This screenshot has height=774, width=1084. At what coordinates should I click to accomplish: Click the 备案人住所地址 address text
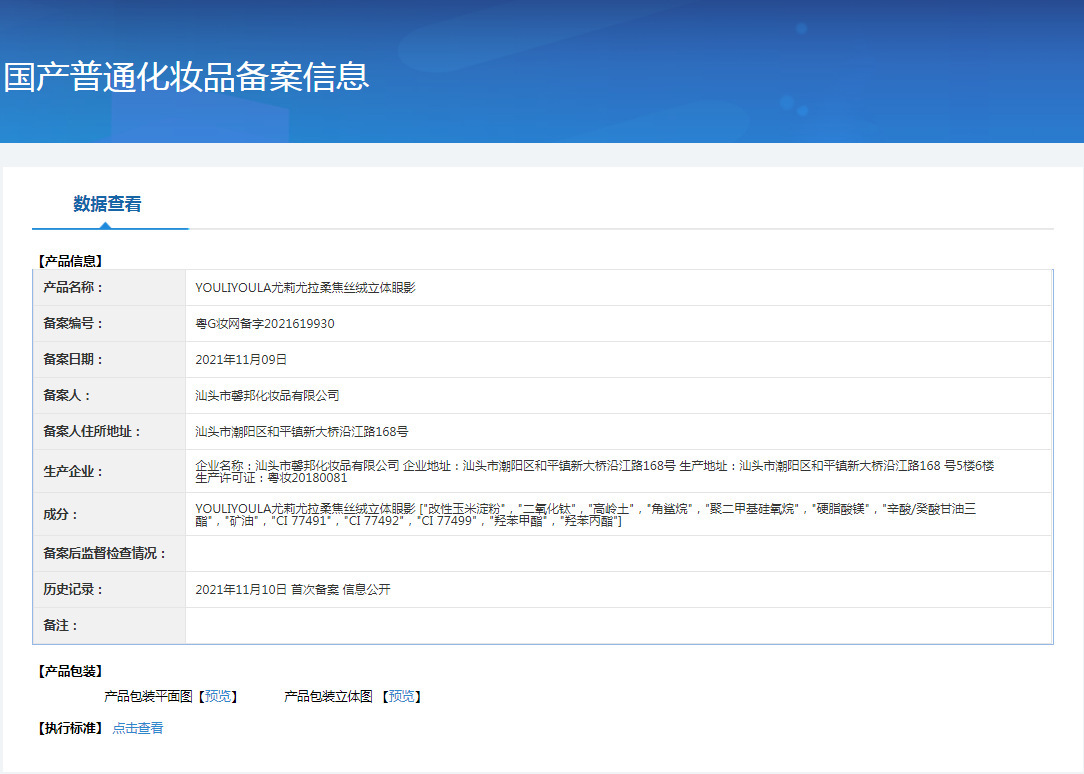[301, 431]
